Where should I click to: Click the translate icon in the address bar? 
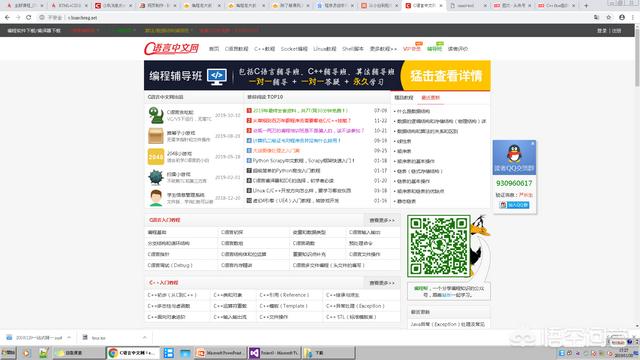[x=596, y=18]
